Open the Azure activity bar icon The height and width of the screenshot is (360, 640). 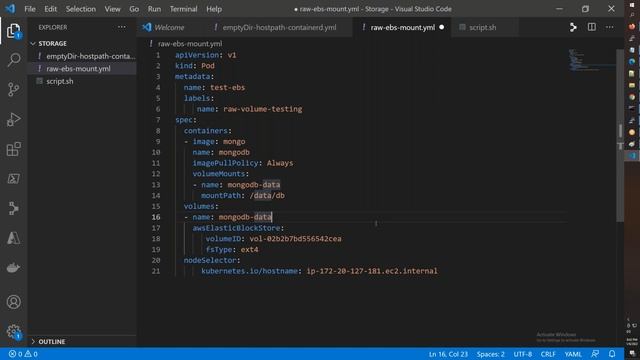click(13, 238)
